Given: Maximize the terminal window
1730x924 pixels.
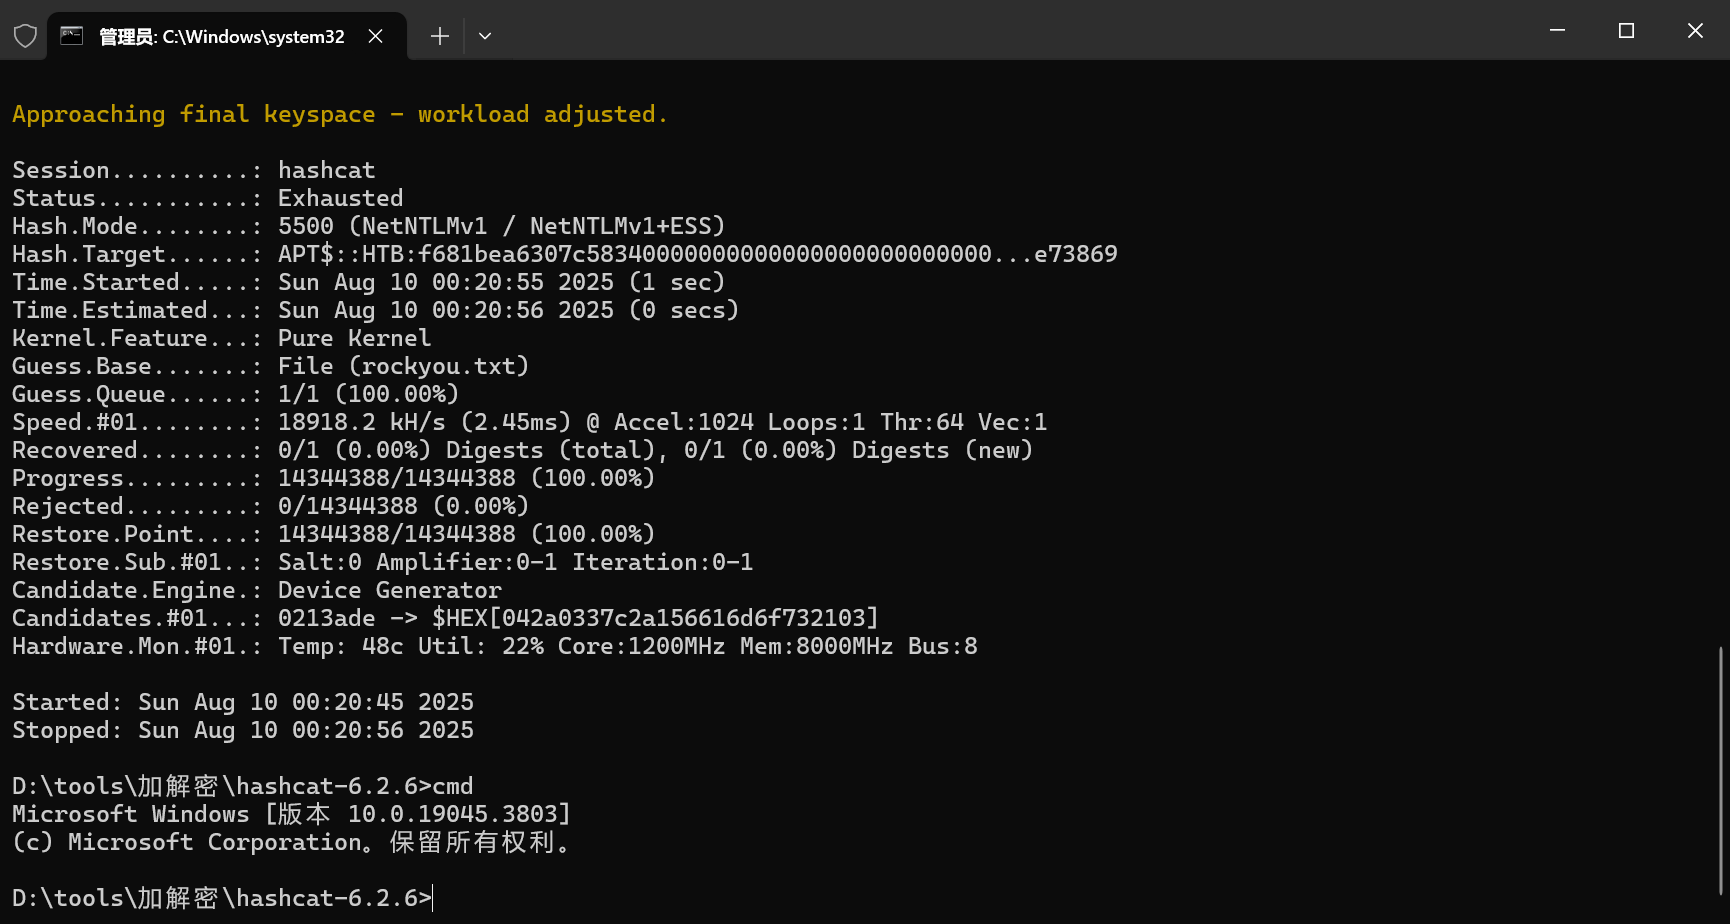Looking at the screenshot, I should pos(1626,31).
